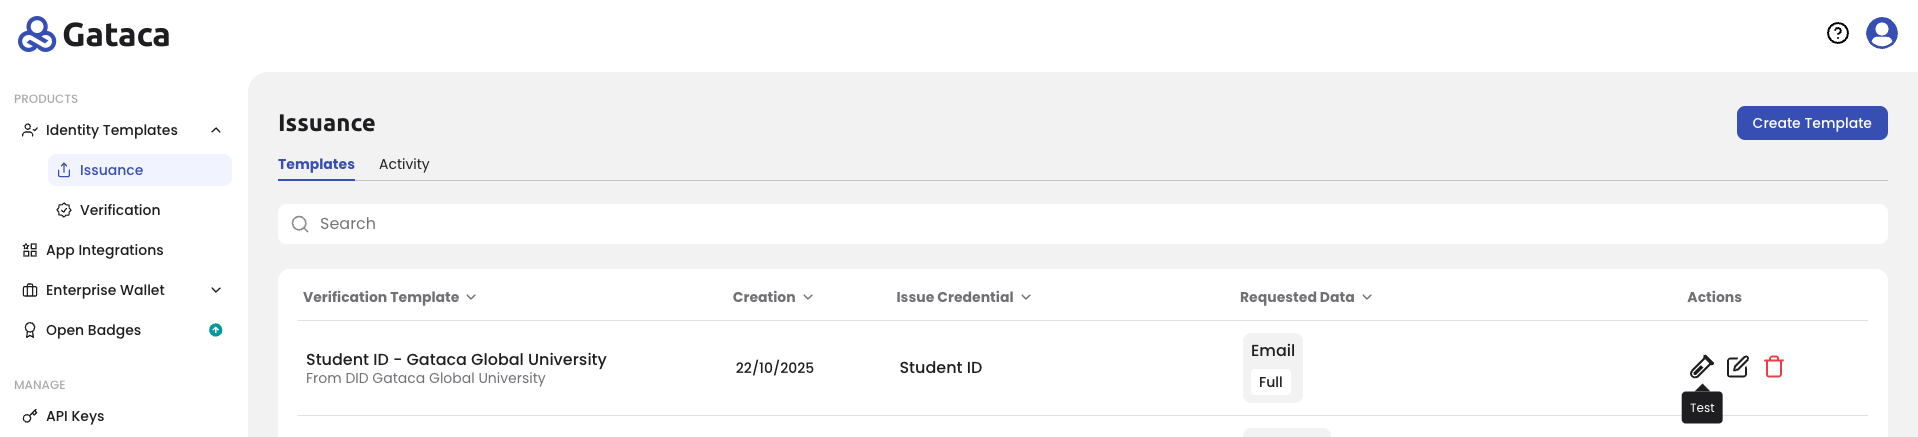
Task: Sort by Creation column
Action: coord(773,297)
